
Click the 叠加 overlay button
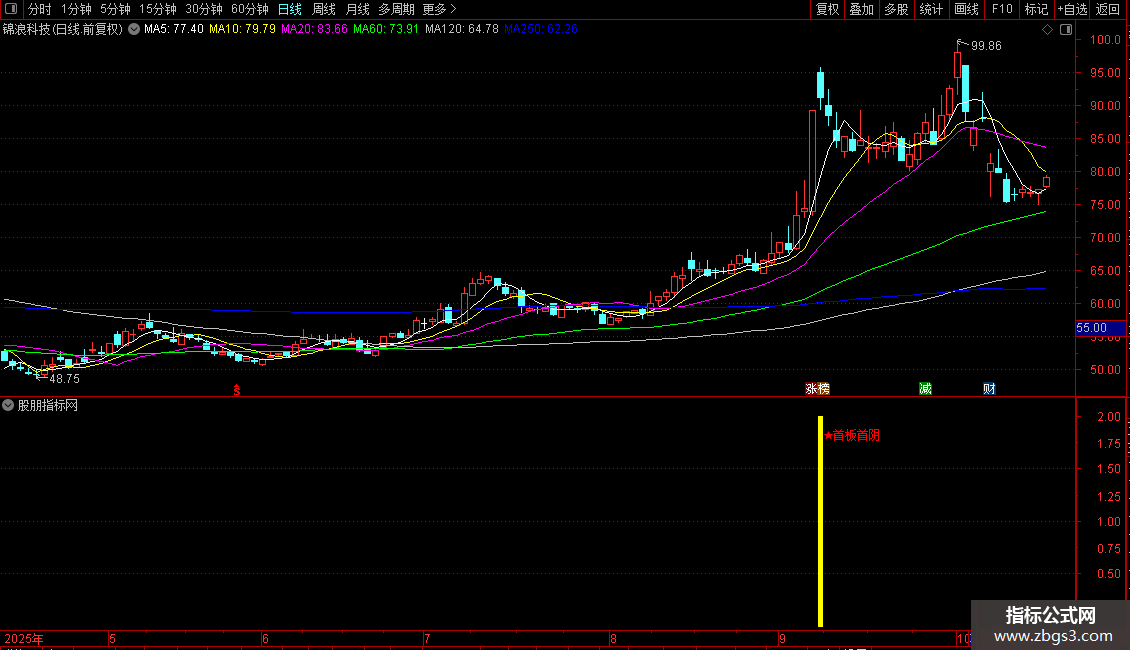[x=861, y=9]
